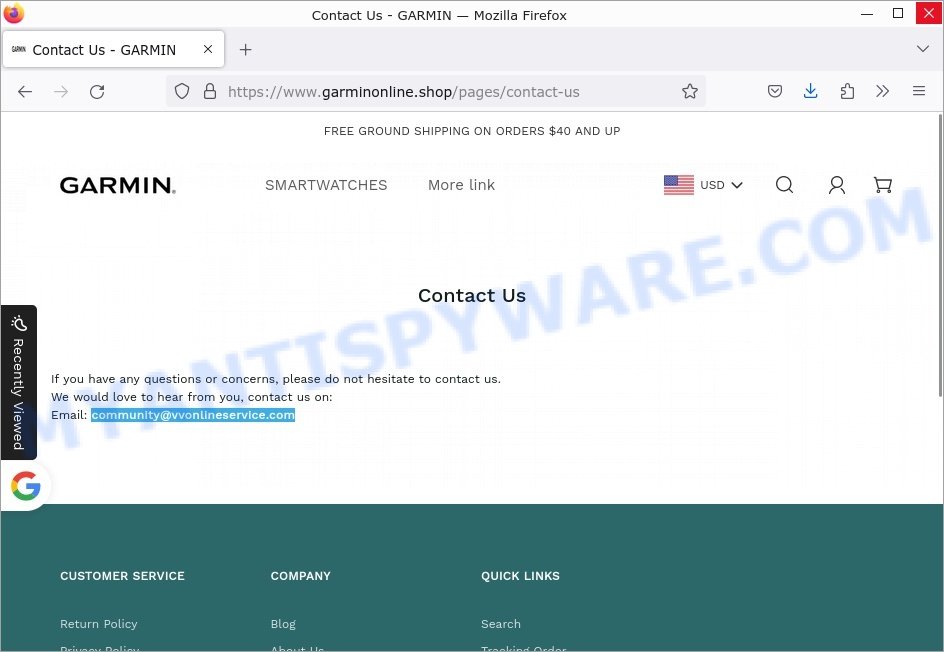
Task: Click the community@vvonlineservice.com email link
Action: pos(193,415)
